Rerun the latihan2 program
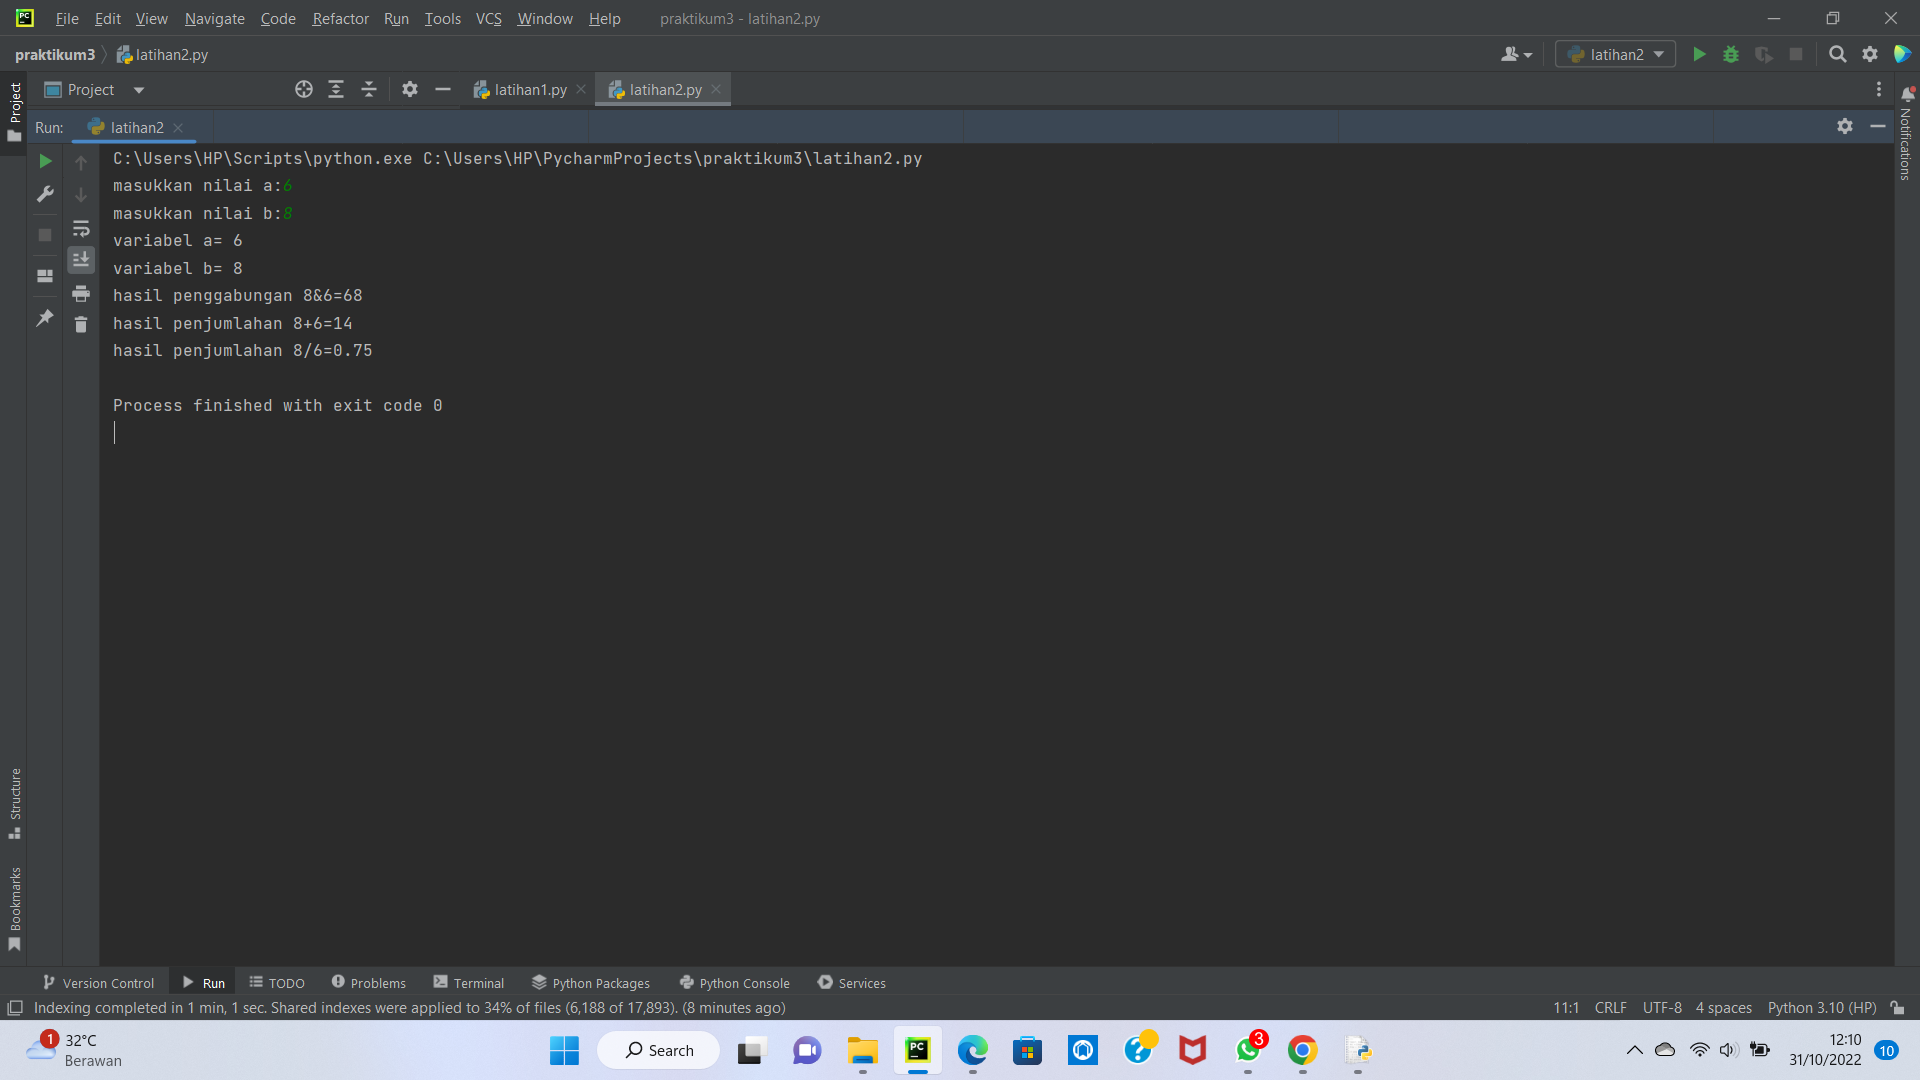 [x=44, y=161]
